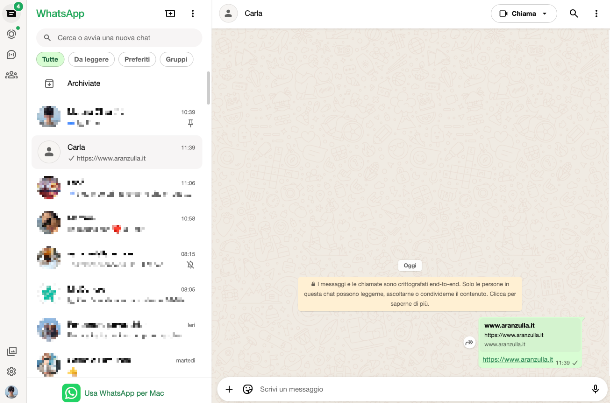
Task: Click Carla's default avatar in chat list
Action: tap(49, 152)
